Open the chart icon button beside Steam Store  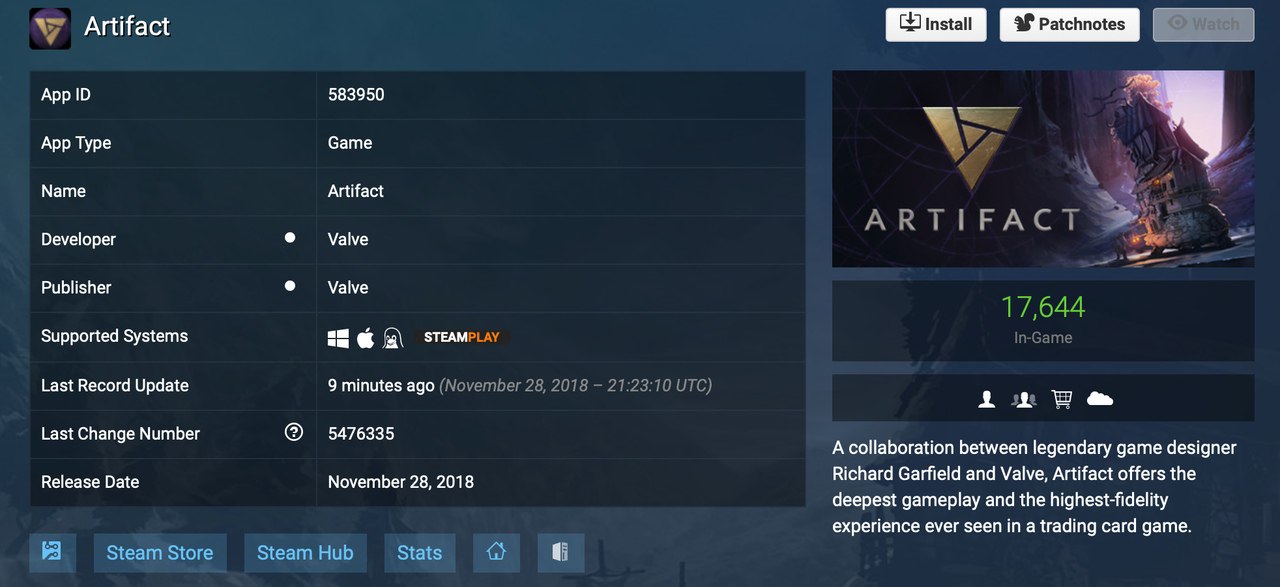click(x=53, y=552)
